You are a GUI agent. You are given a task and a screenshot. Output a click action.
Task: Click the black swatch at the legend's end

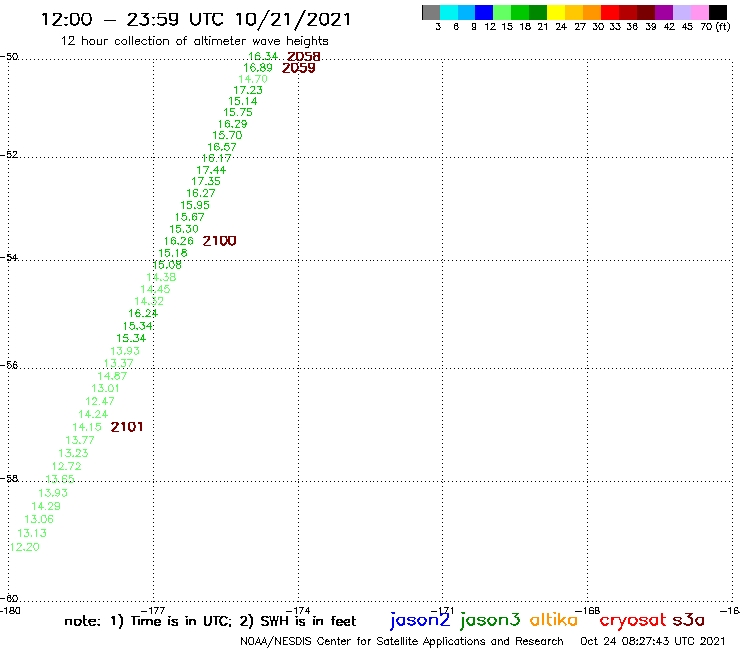click(718, 12)
